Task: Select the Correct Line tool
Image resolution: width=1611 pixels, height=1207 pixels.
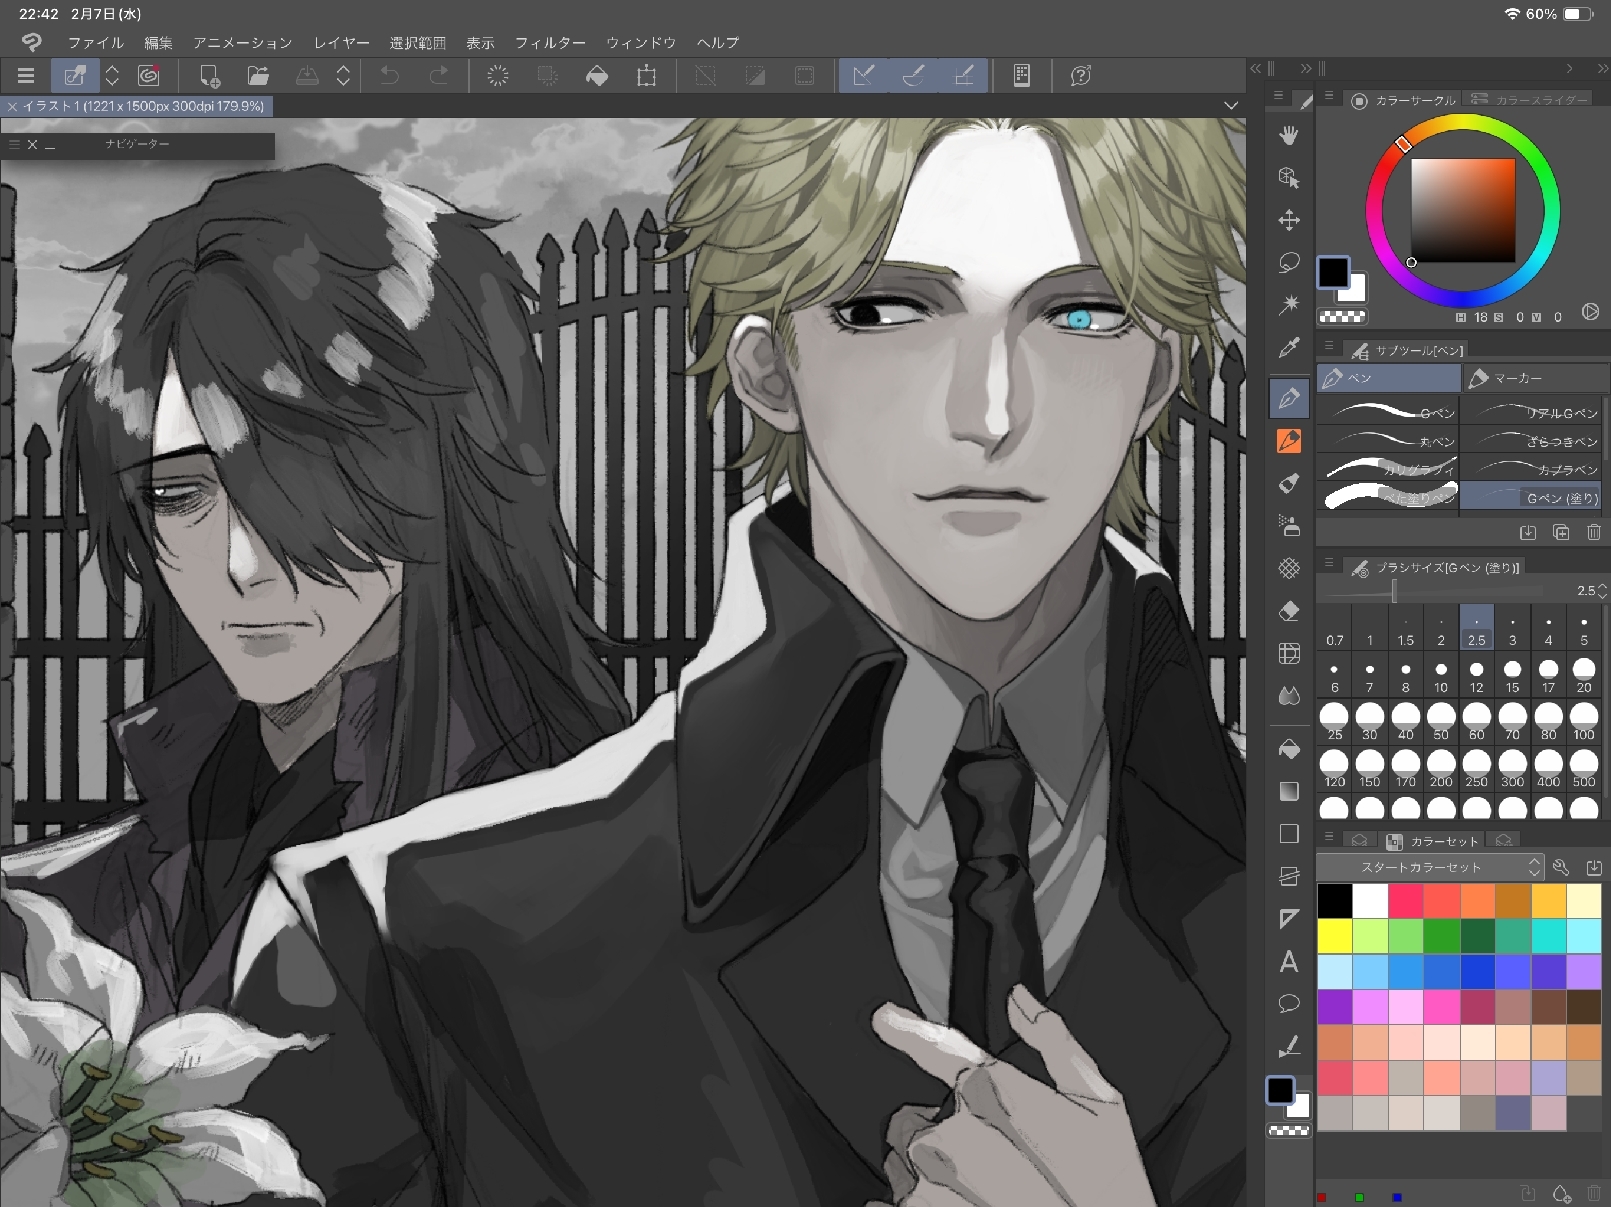Action: [x=1289, y=1046]
